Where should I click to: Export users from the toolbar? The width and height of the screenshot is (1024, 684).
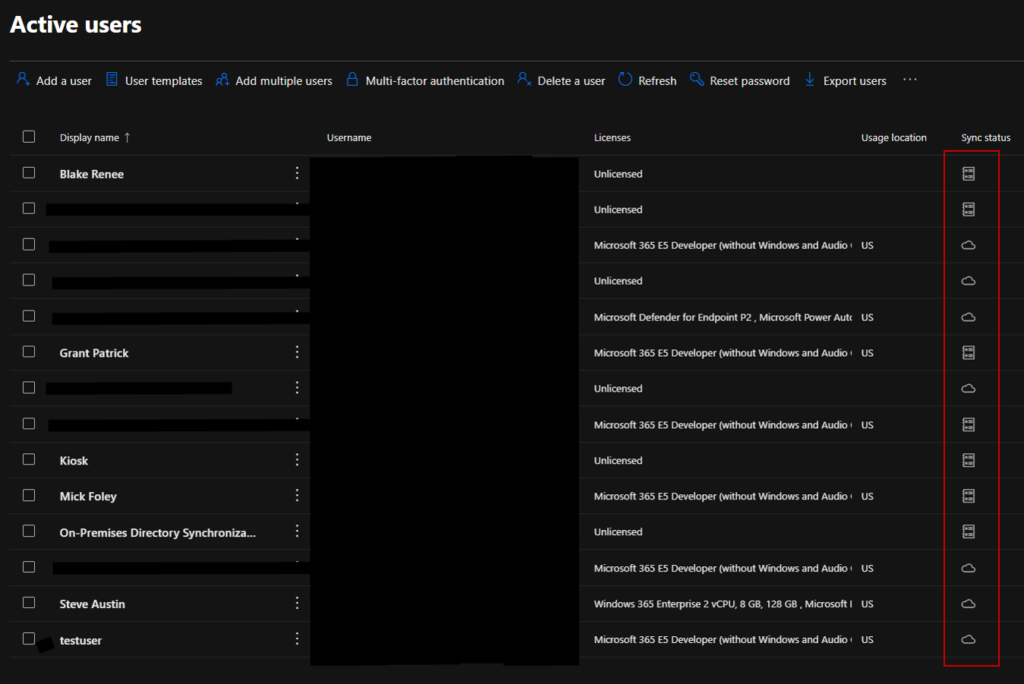pyautogui.click(x=845, y=81)
